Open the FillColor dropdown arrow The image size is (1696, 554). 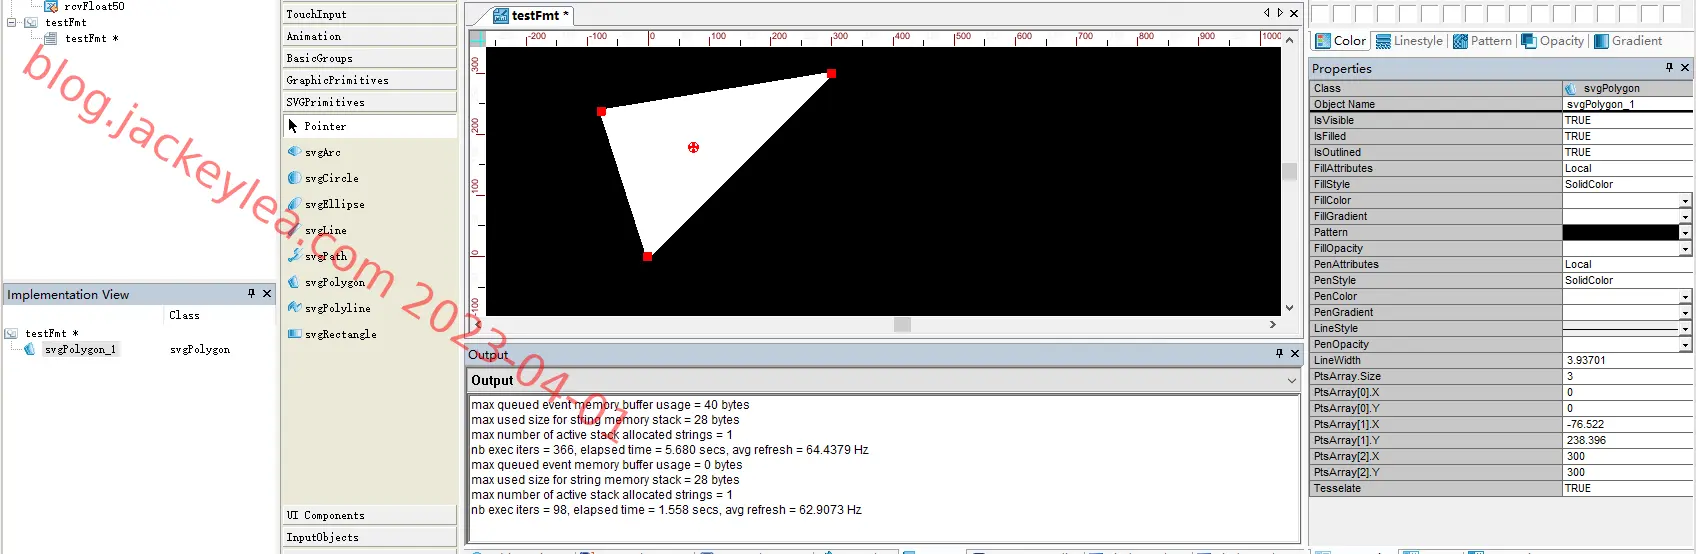click(x=1685, y=201)
